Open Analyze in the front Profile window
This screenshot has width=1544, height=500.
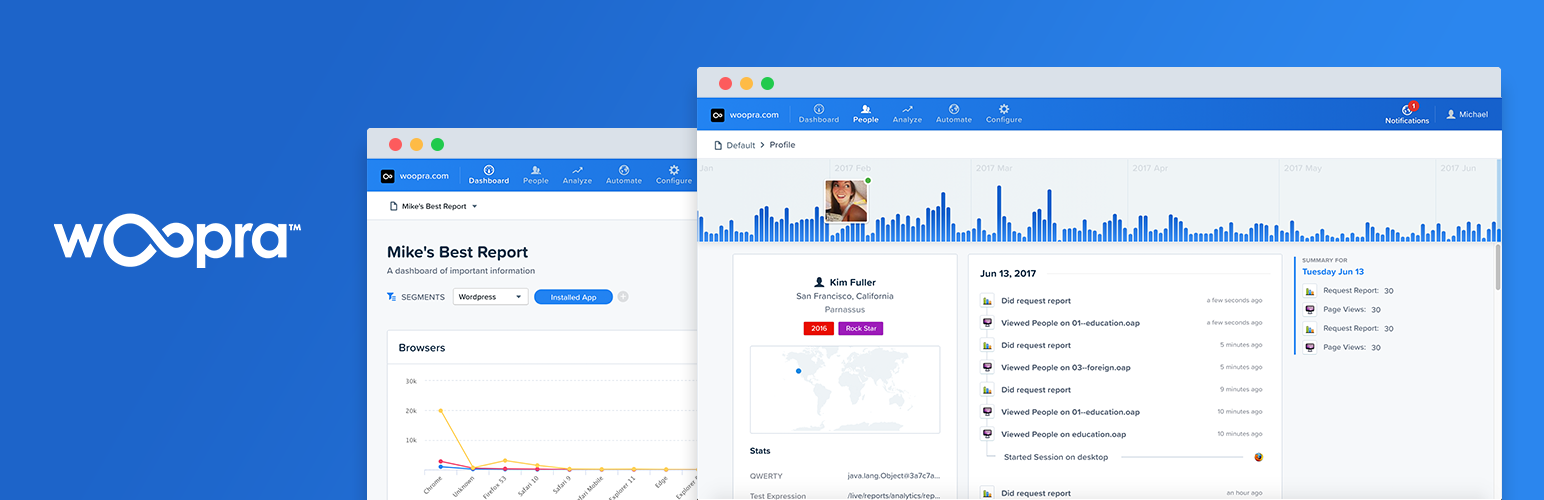907,114
